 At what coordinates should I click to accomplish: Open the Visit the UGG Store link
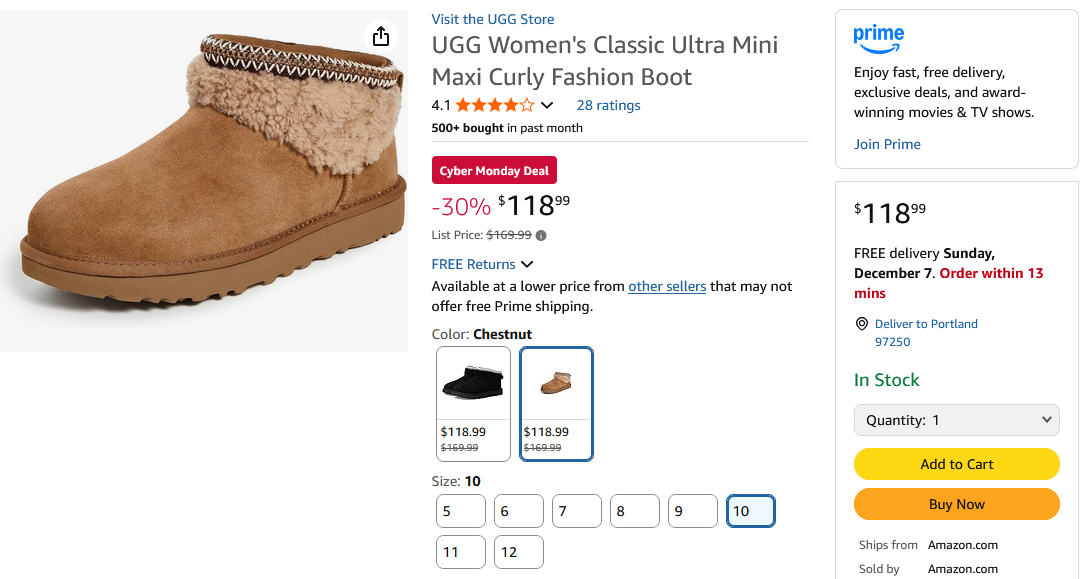492,19
